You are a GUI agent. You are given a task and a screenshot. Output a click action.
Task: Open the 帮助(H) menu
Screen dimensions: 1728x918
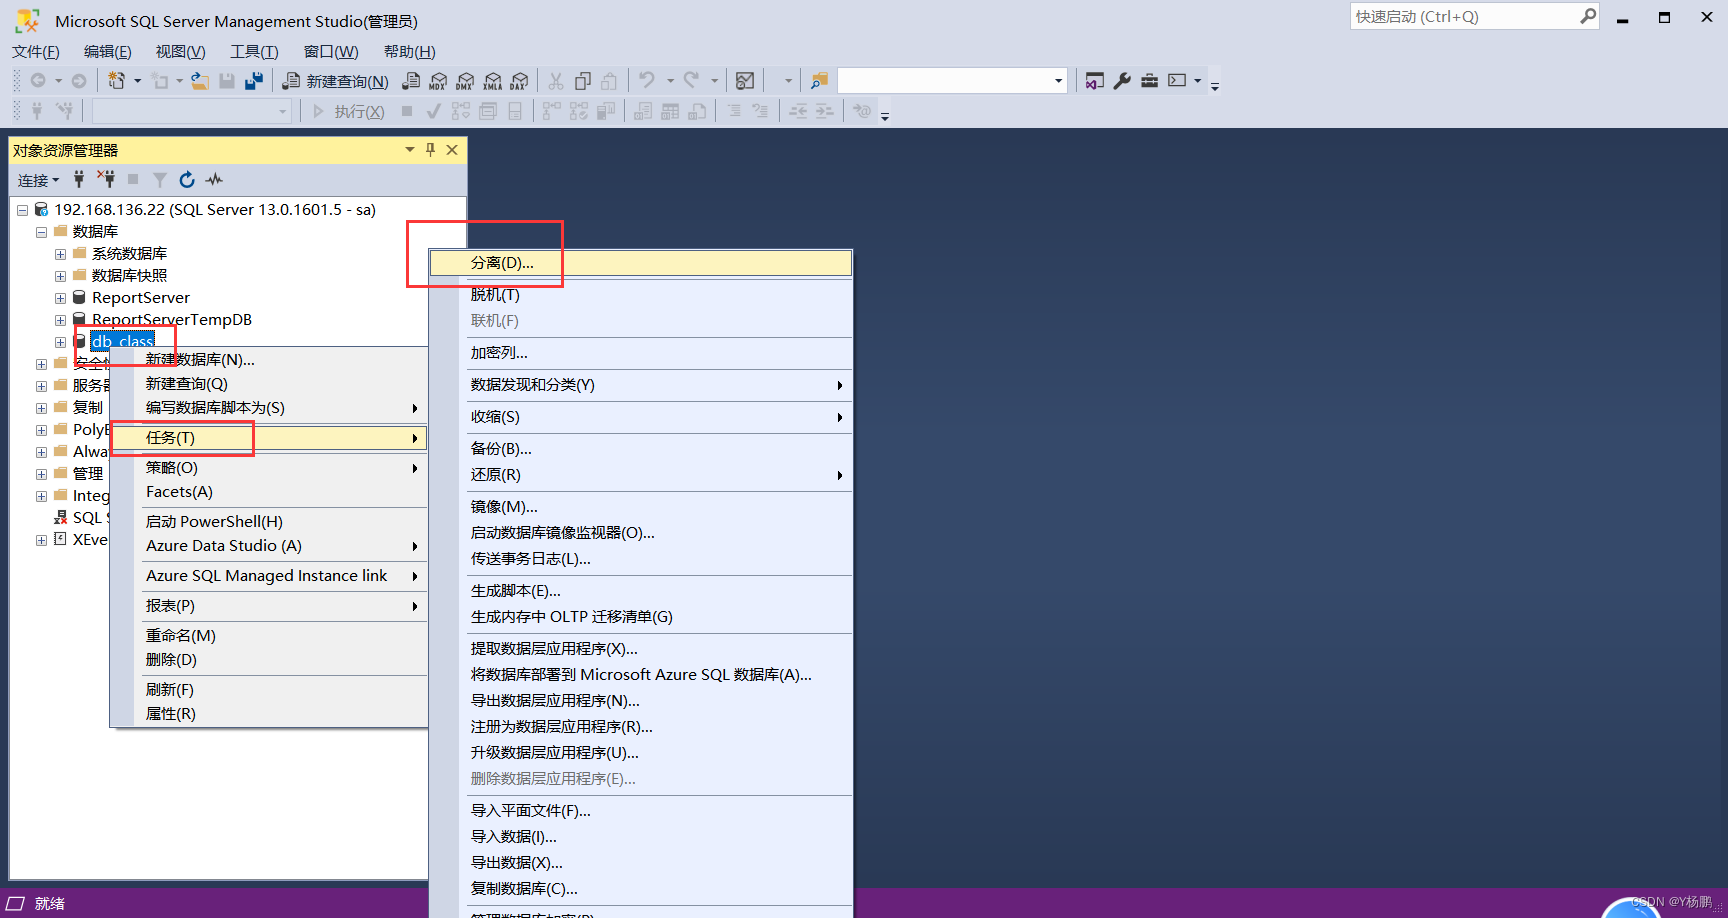410,52
